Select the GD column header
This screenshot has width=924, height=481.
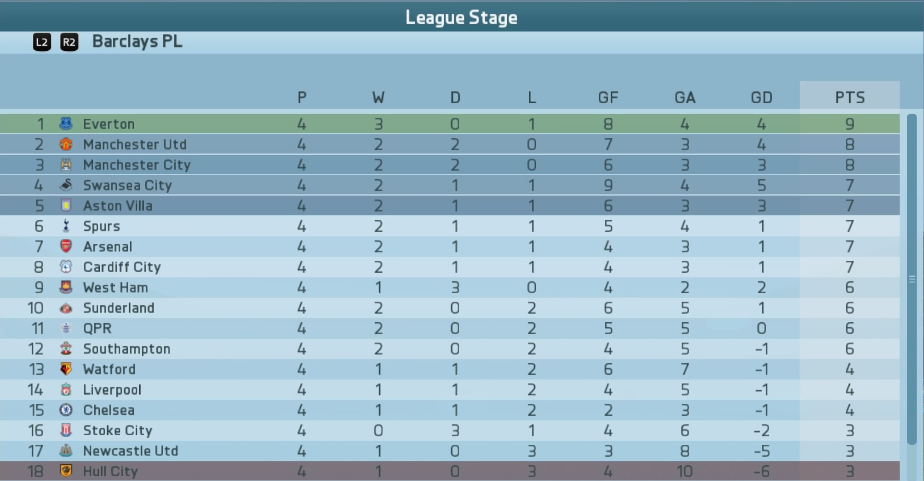[761, 97]
